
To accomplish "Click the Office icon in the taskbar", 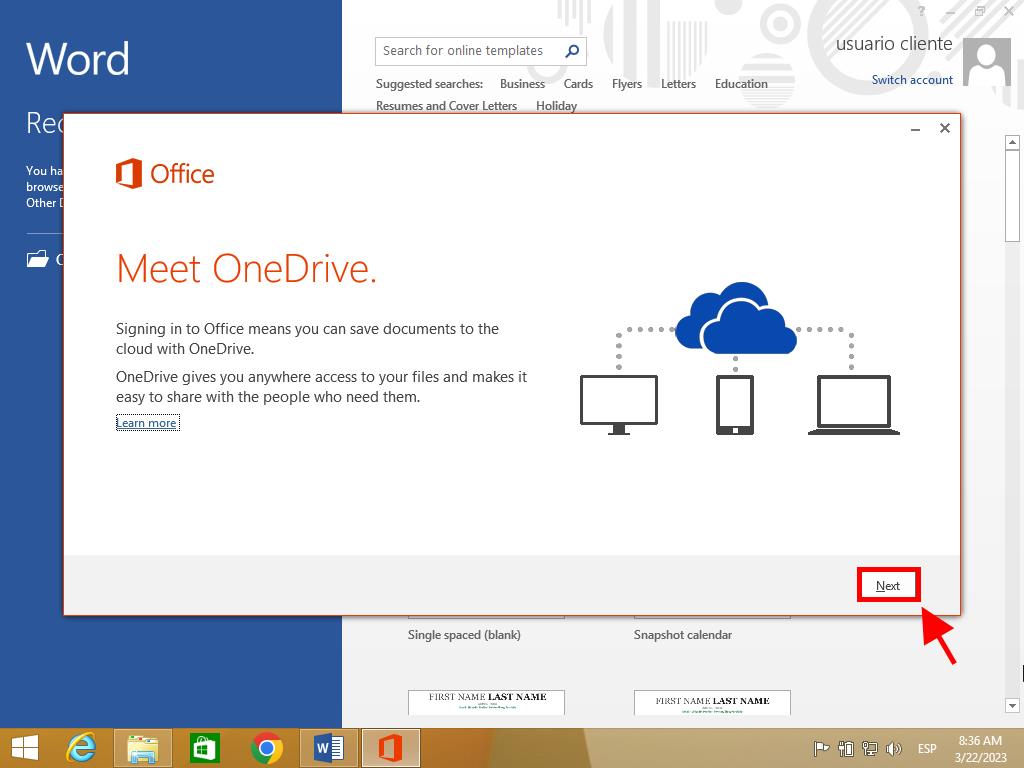I will click(391, 748).
